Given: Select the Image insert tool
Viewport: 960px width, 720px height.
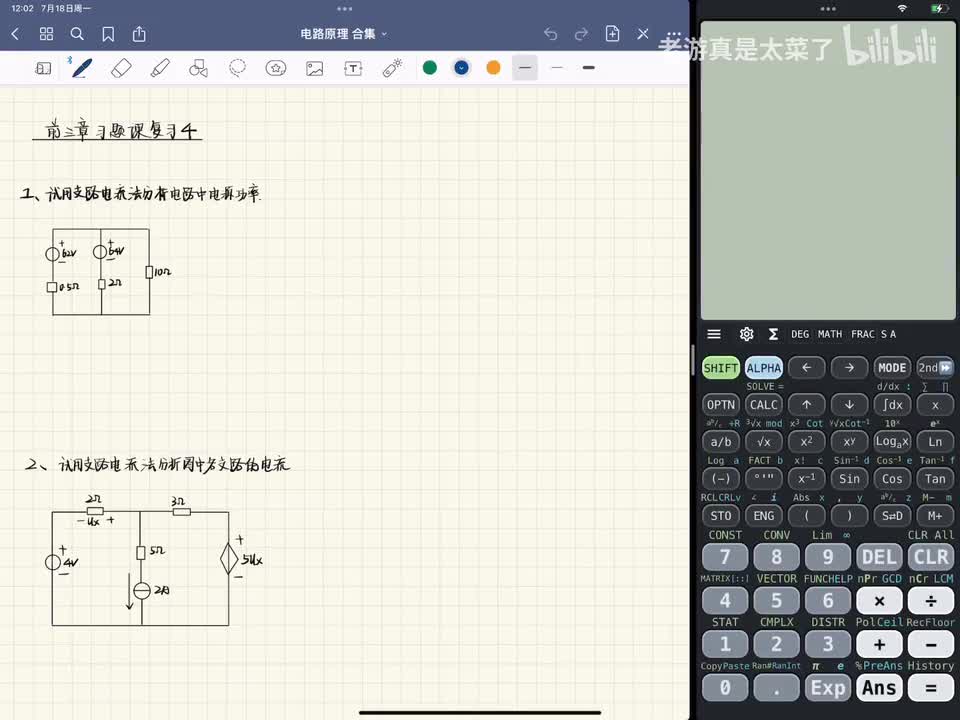Looking at the screenshot, I should pyautogui.click(x=315, y=68).
